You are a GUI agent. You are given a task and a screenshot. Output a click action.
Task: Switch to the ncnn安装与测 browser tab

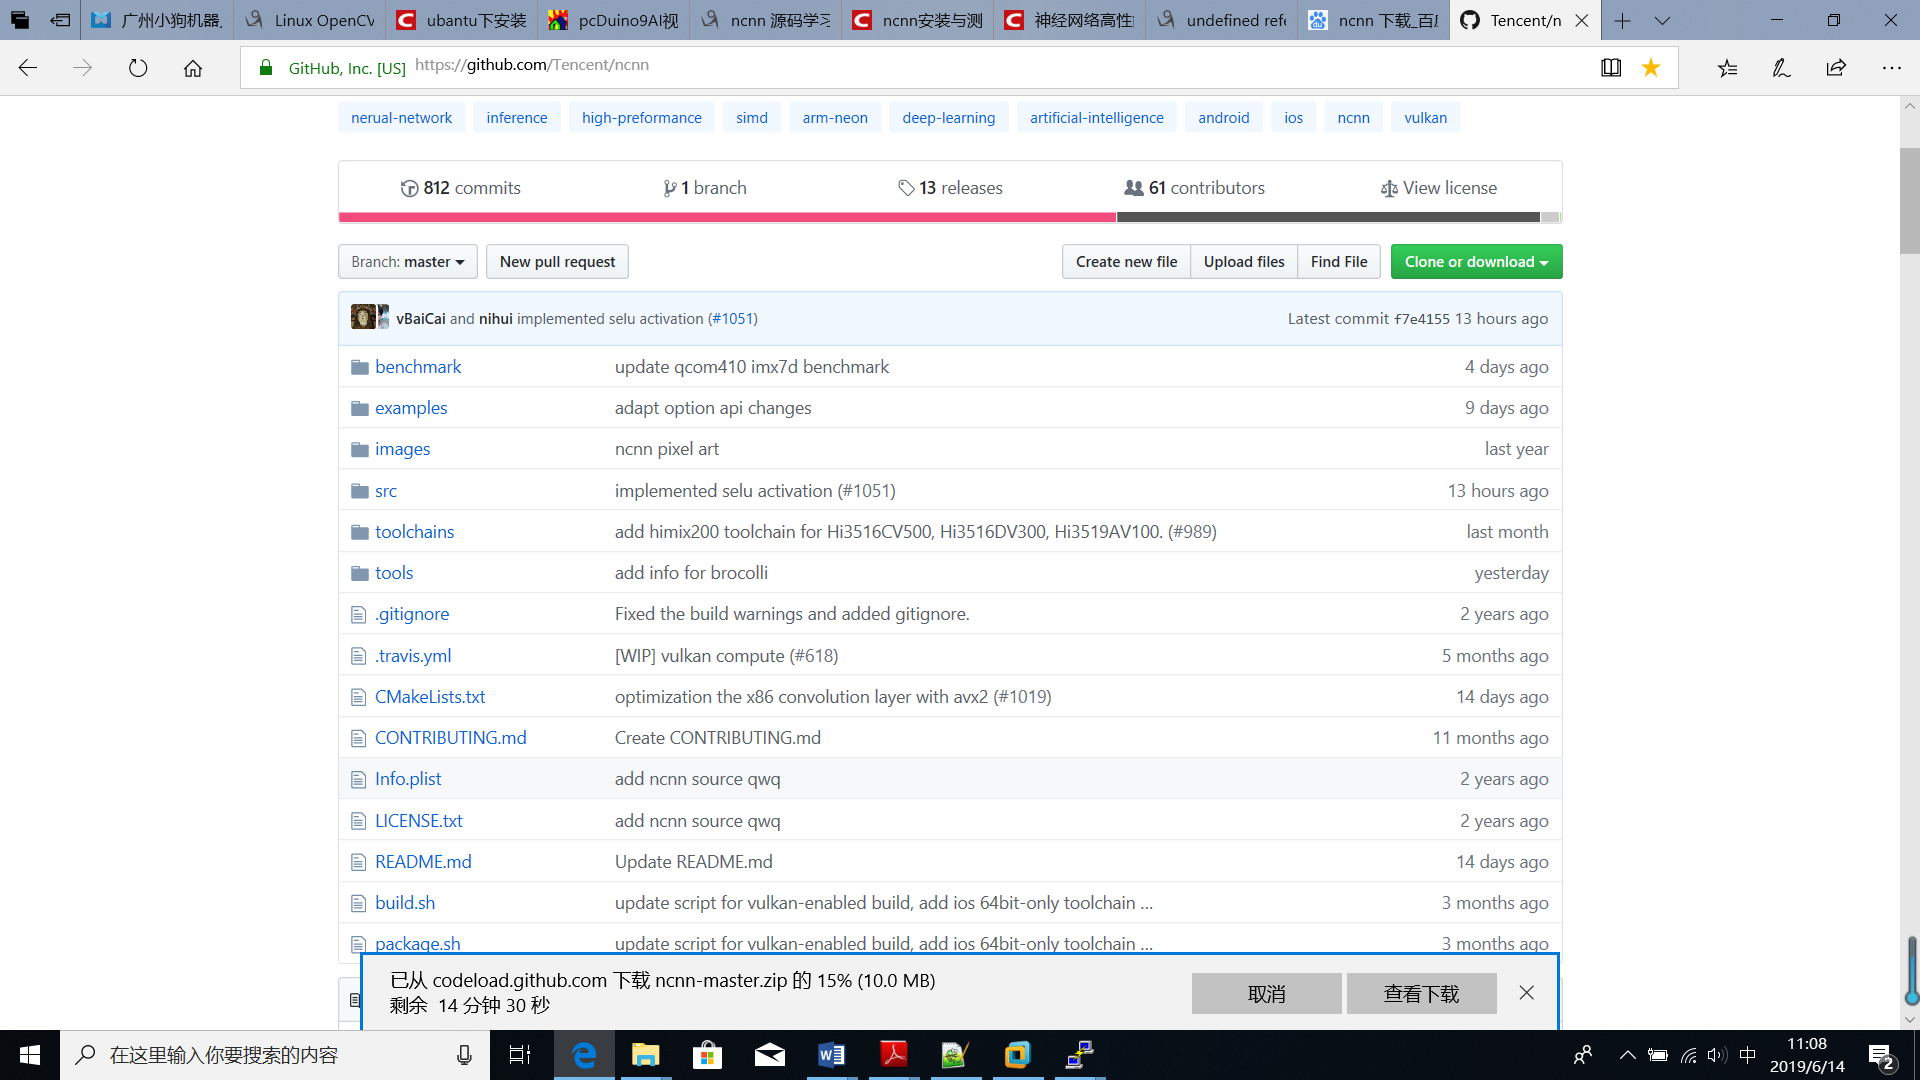917,20
